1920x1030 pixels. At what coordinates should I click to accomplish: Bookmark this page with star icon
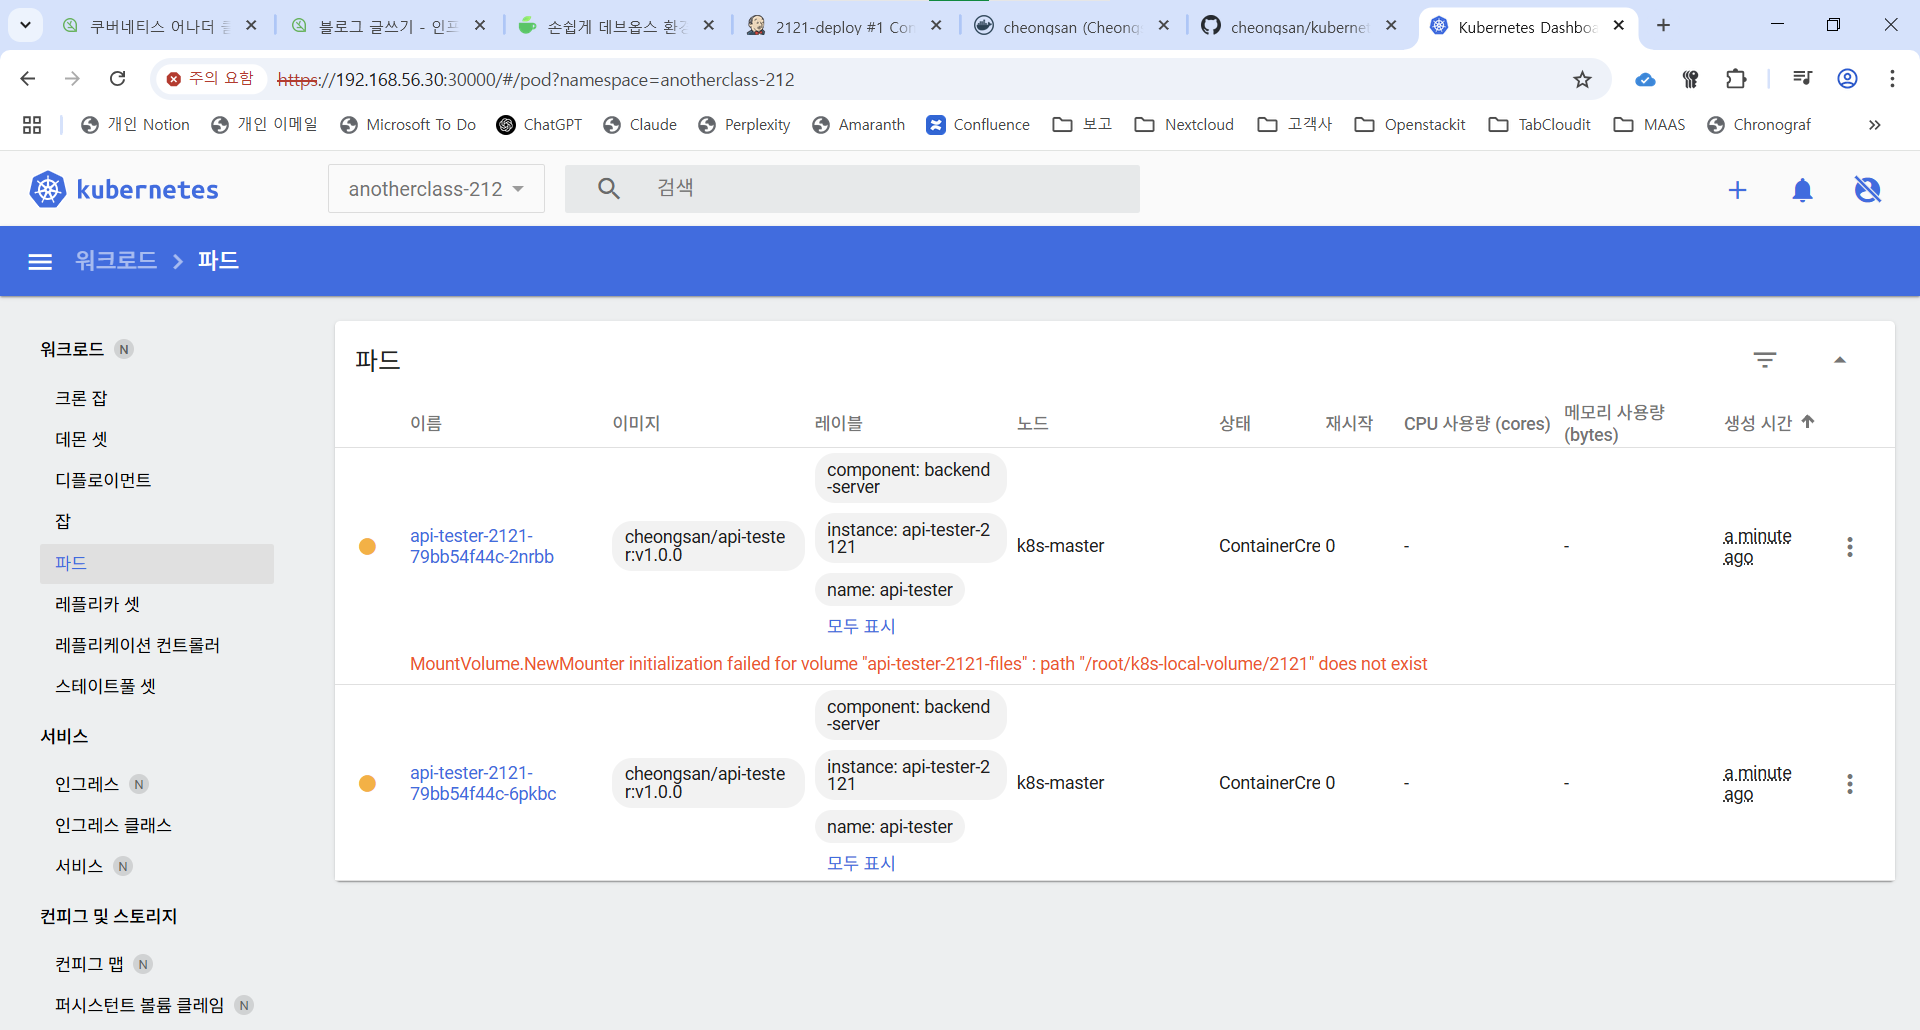click(x=1582, y=79)
